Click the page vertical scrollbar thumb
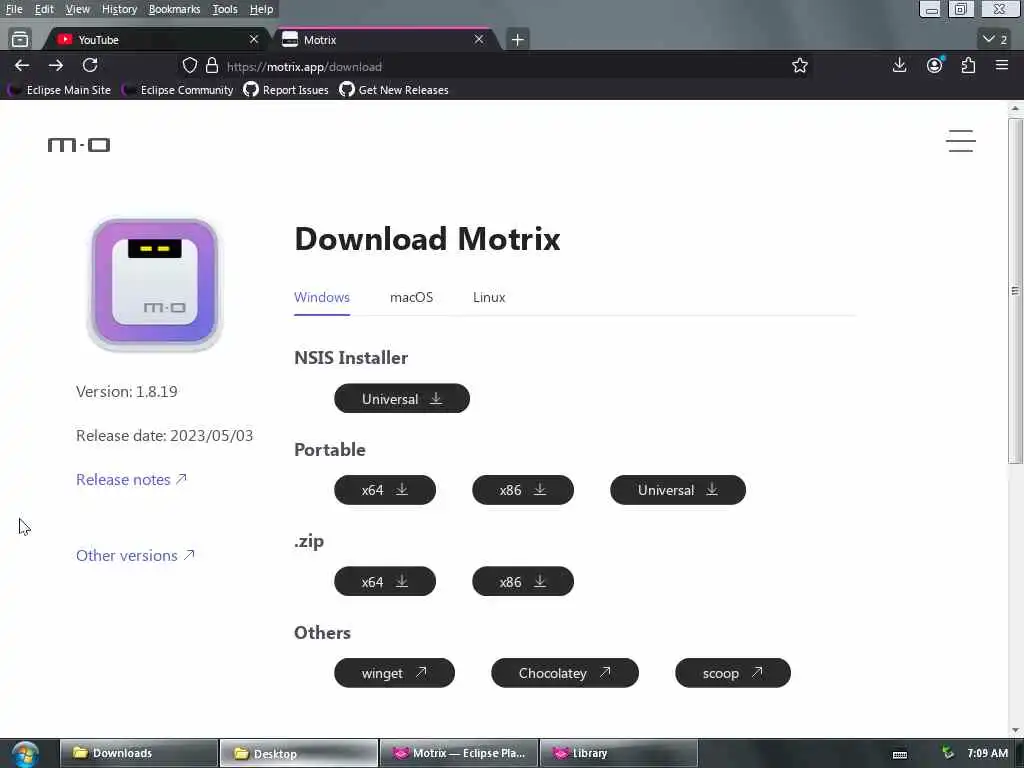The height and width of the screenshot is (768, 1024). 1015,291
